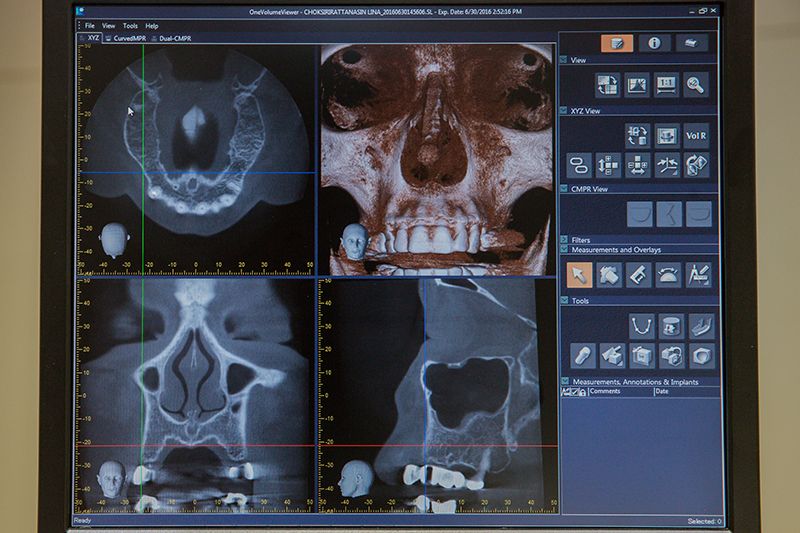
Task: Click the rotate layout icon under View
Action: [x=607, y=85]
